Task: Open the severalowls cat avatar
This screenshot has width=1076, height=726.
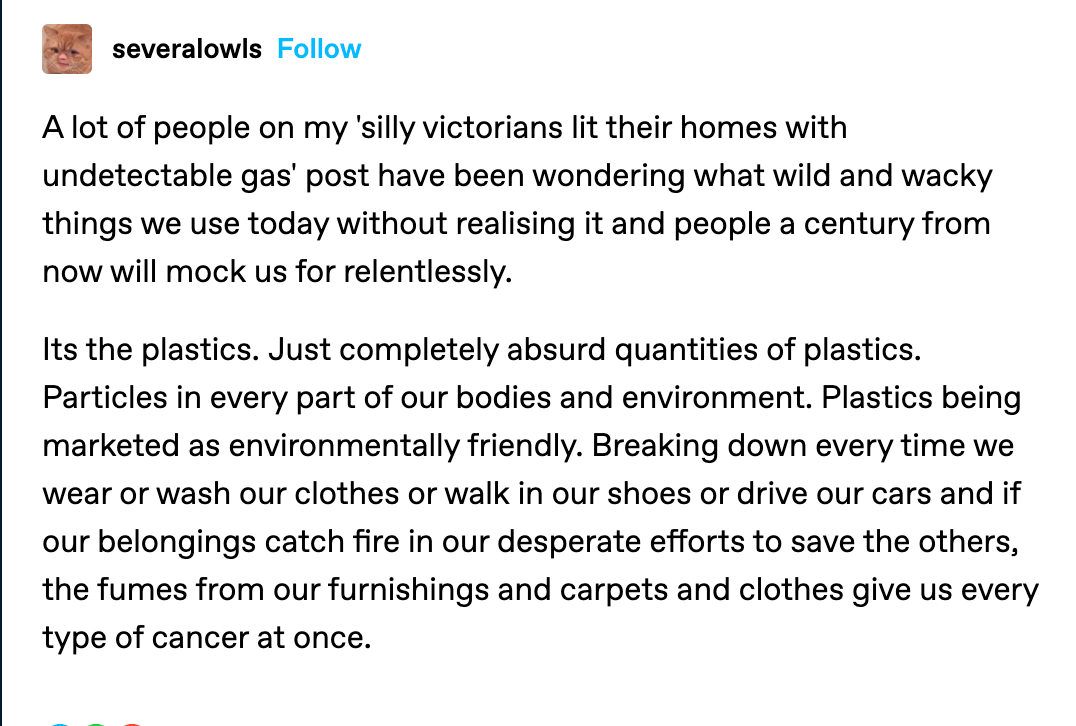Action: [x=67, y=49]
